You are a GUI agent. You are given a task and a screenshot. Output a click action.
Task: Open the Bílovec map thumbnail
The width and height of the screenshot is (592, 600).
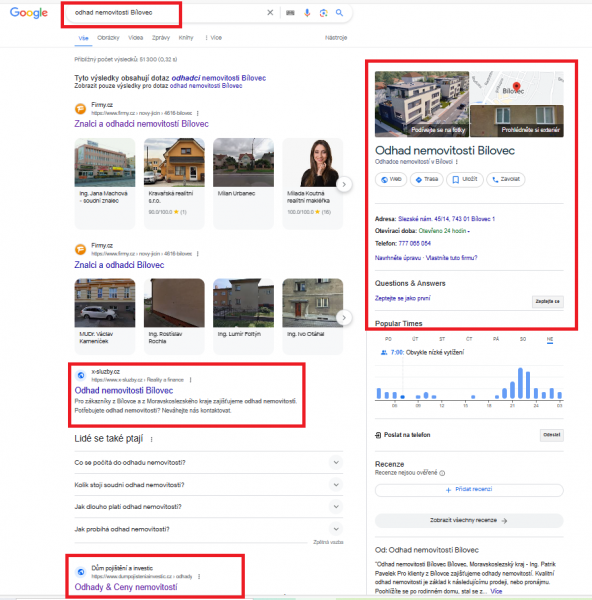pos(517,88)
